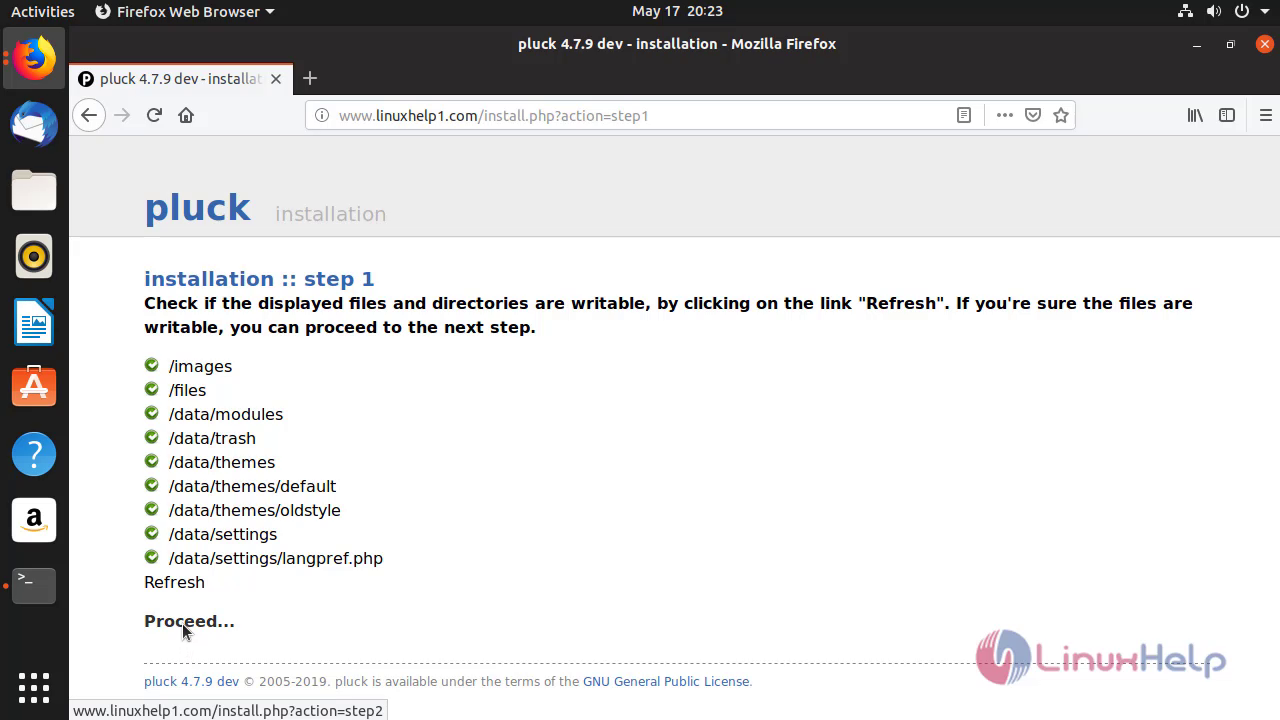The width and height of the screenshot is (1280, 720).
Task: Open the Firefox hamburger menu
Action: [1266, 115]
